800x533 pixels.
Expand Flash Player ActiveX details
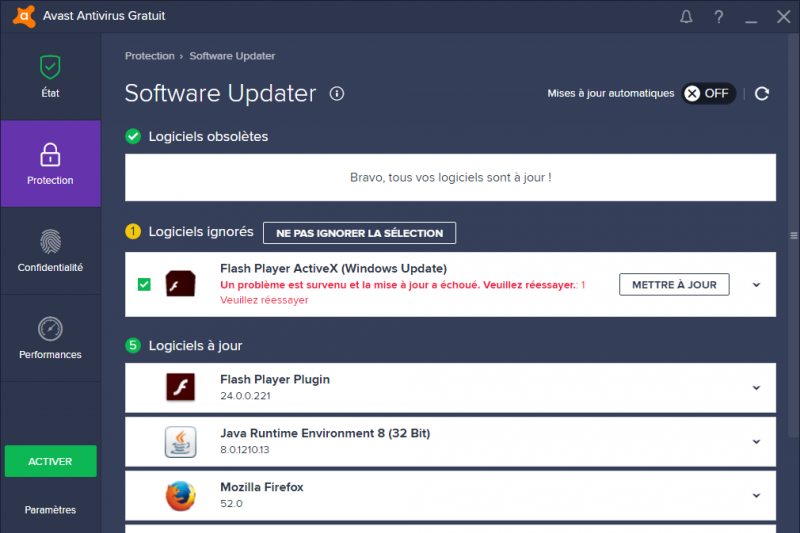coord(756,285)
